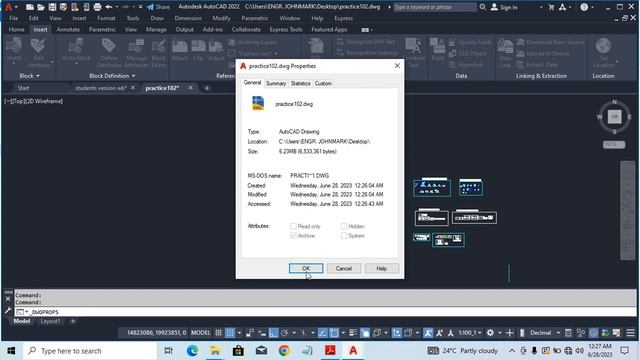Open the Dimension menu in menu bar
This screenshot has width=640, height=360.
coord(188,18)
